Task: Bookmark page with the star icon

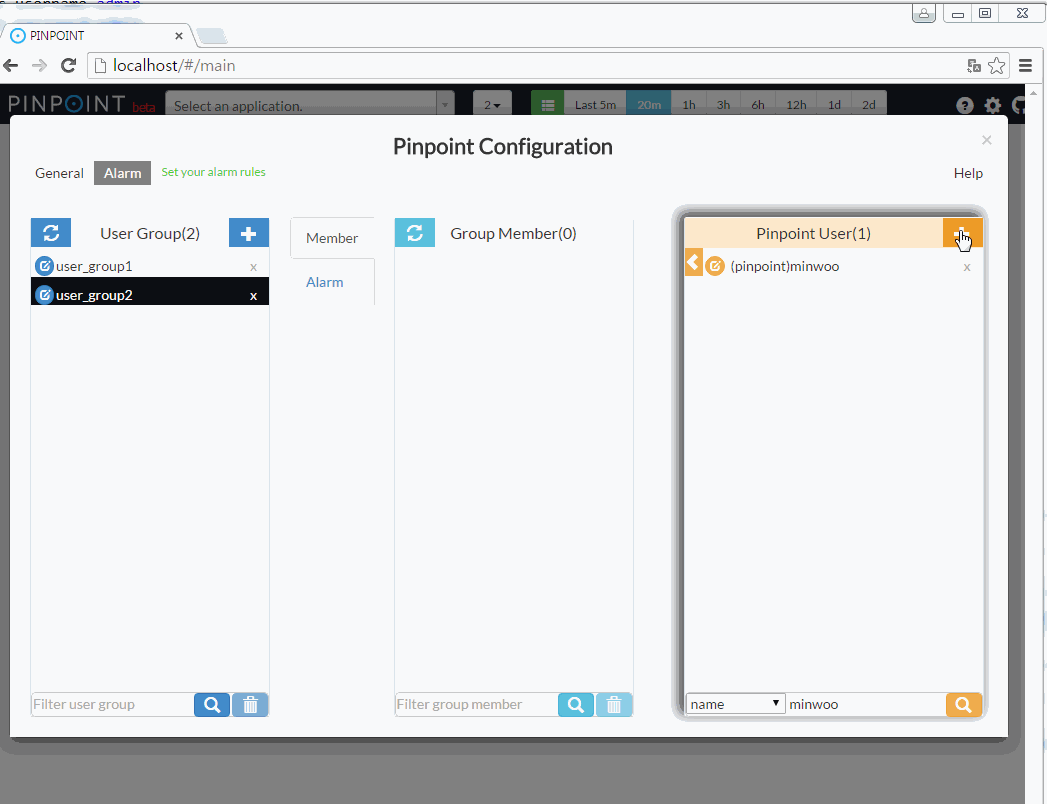Action: [x=997, y=66]
